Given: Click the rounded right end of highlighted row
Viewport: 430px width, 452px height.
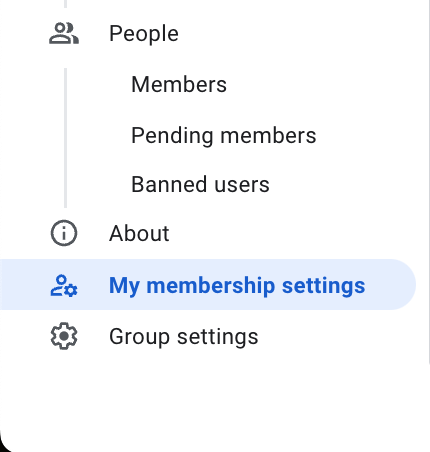Looking at the screenshot, I should (x=402, y=284).
